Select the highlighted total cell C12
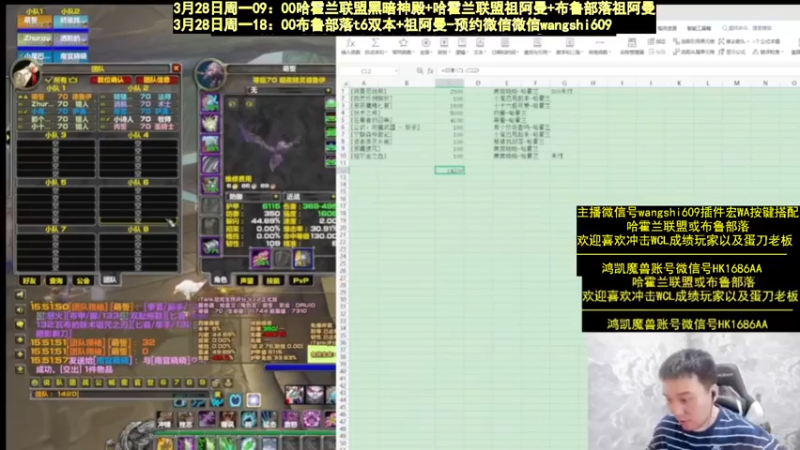Screen dimensions: 800x450 coord(449,170)
